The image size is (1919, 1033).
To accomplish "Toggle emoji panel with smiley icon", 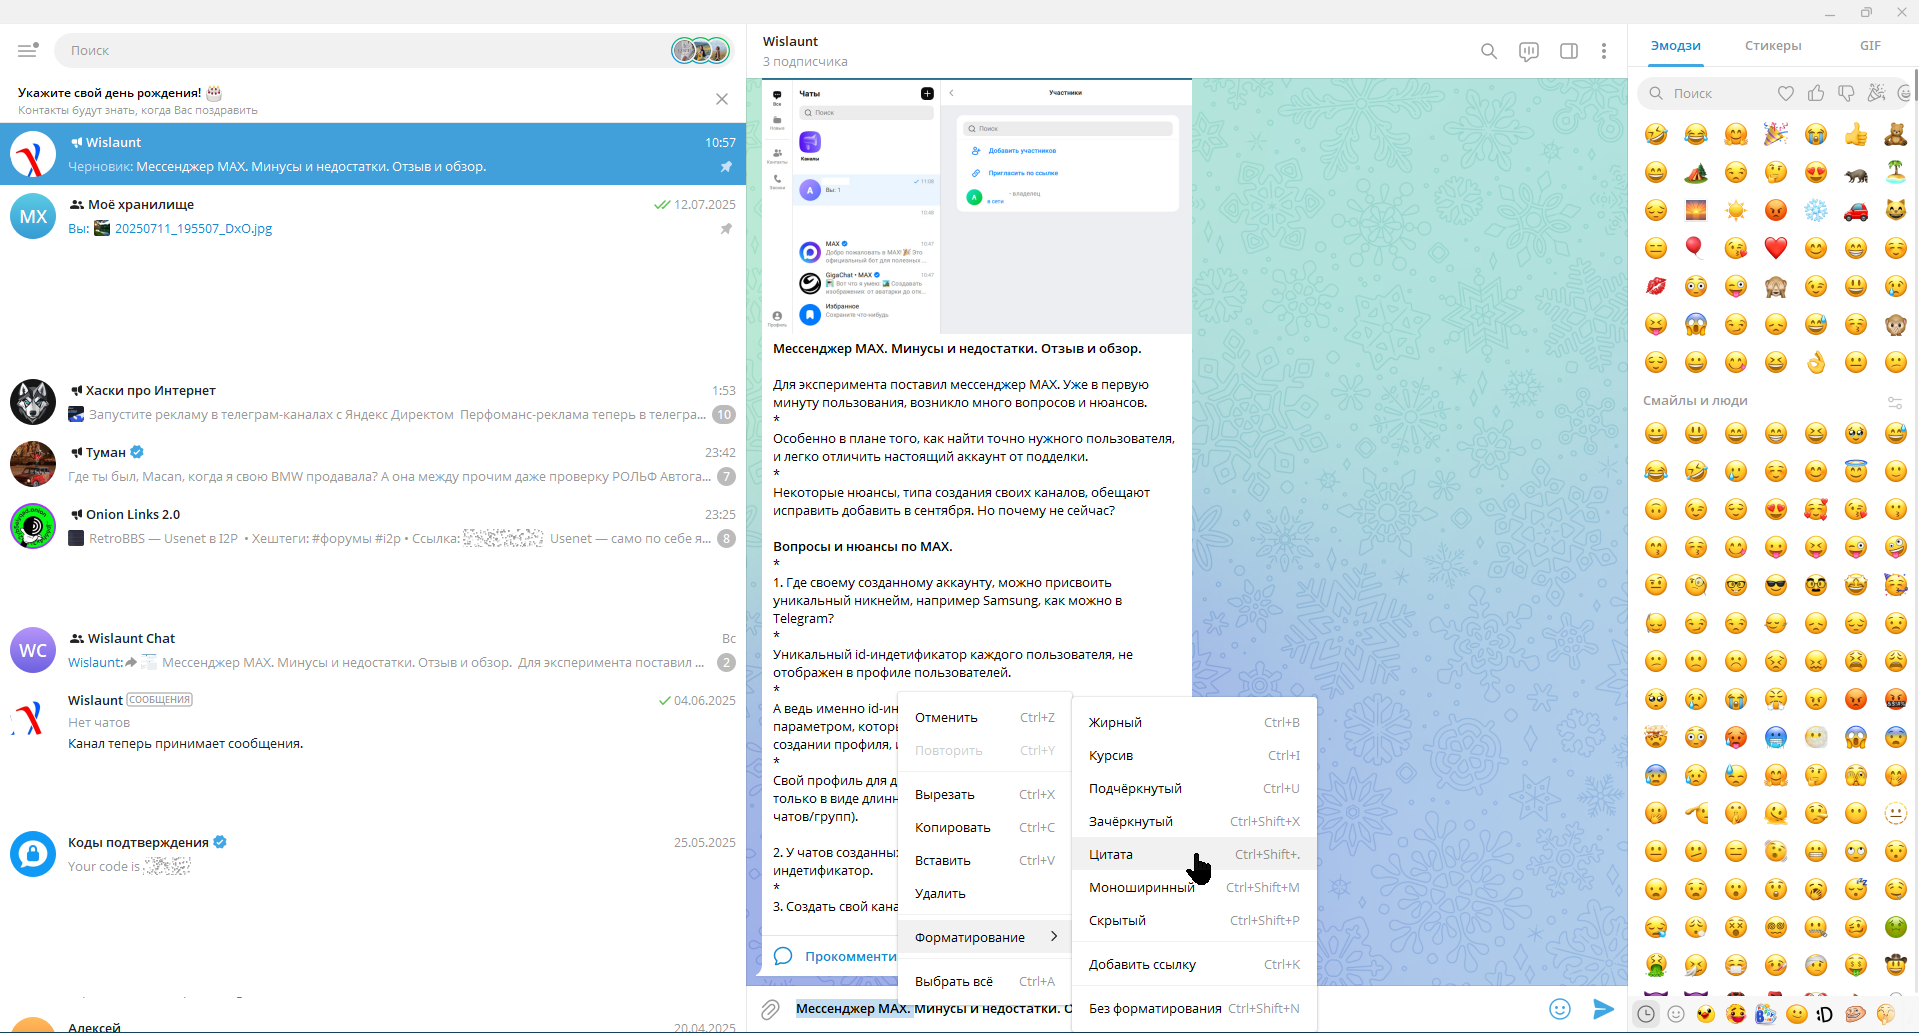I will [x=1560, y=1008].
